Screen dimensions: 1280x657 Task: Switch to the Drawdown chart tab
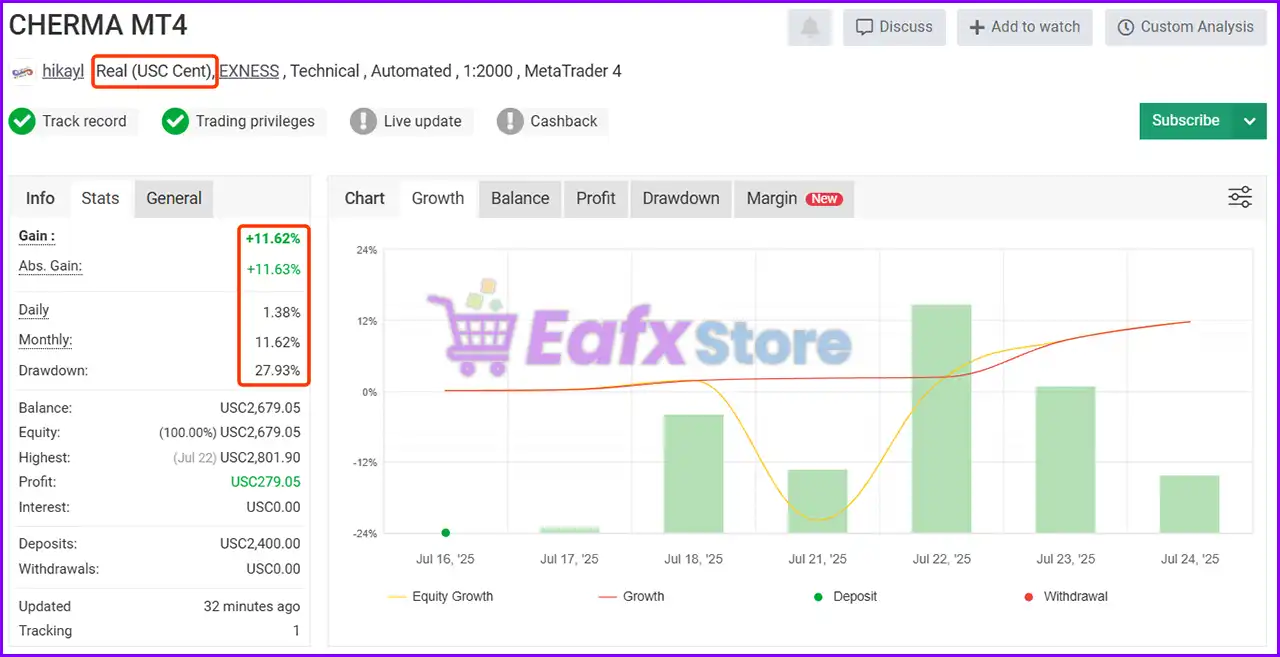[681, 198]
